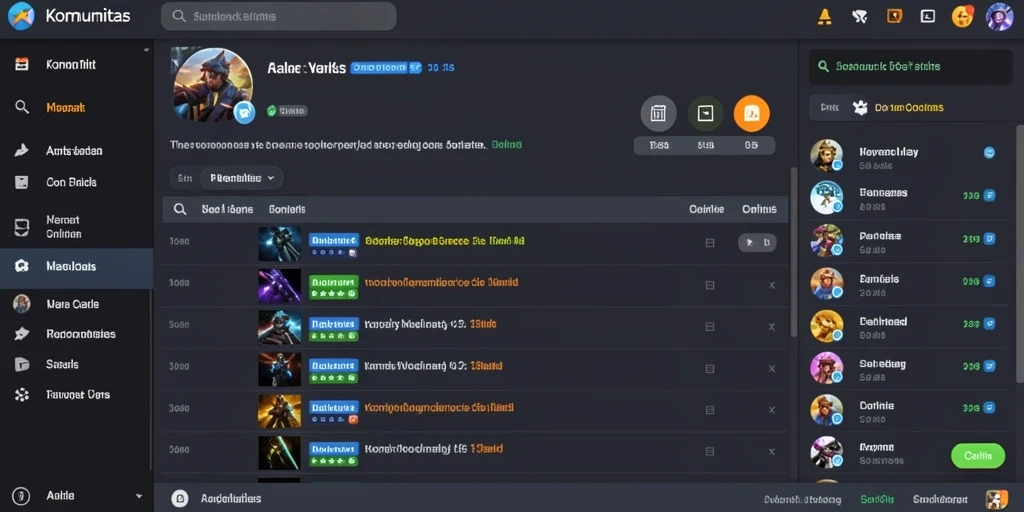Click the green status badge under profile name
This screenshot has height=512, width=1024.
[287, 111]
